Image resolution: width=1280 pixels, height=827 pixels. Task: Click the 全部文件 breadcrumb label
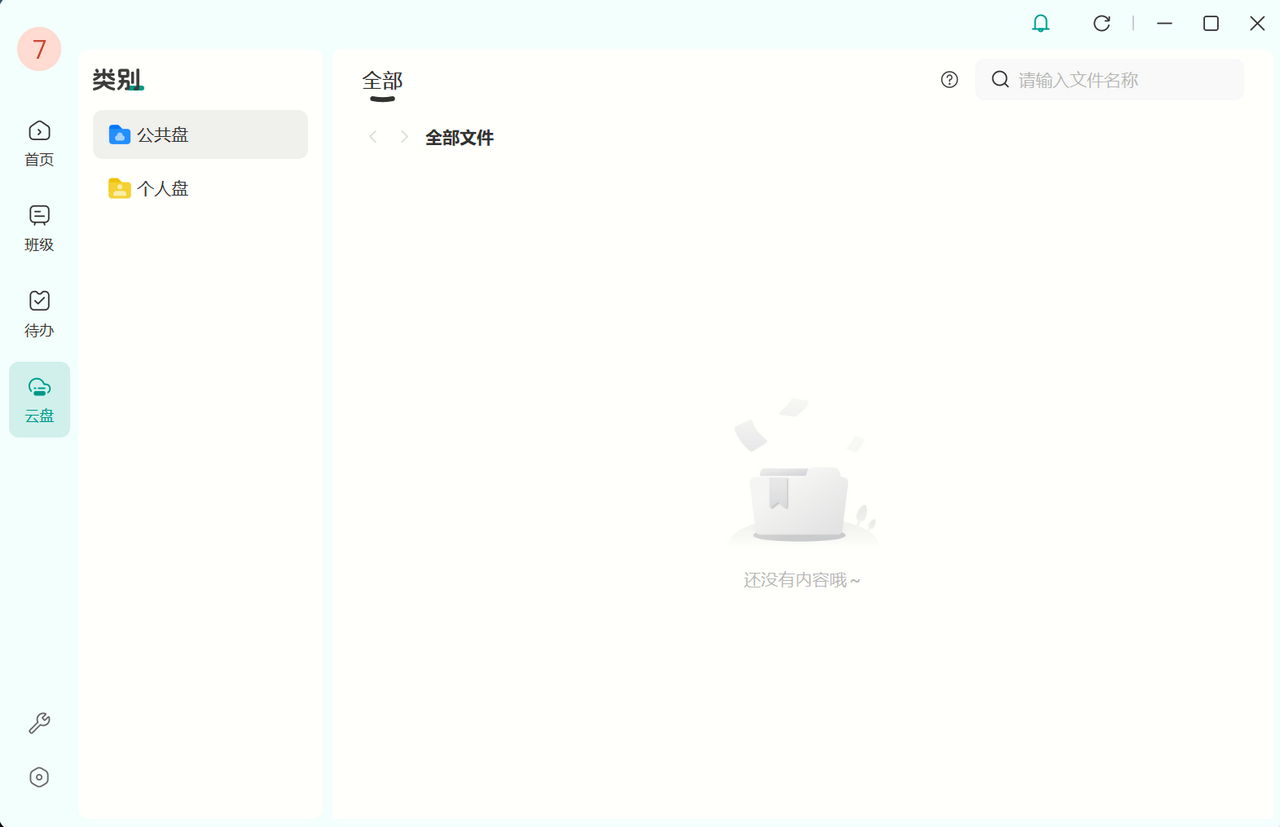[459, 137]
